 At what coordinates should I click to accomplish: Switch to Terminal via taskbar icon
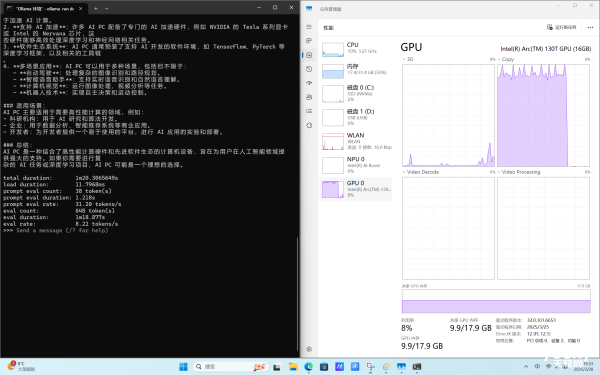tap(417, 367)
